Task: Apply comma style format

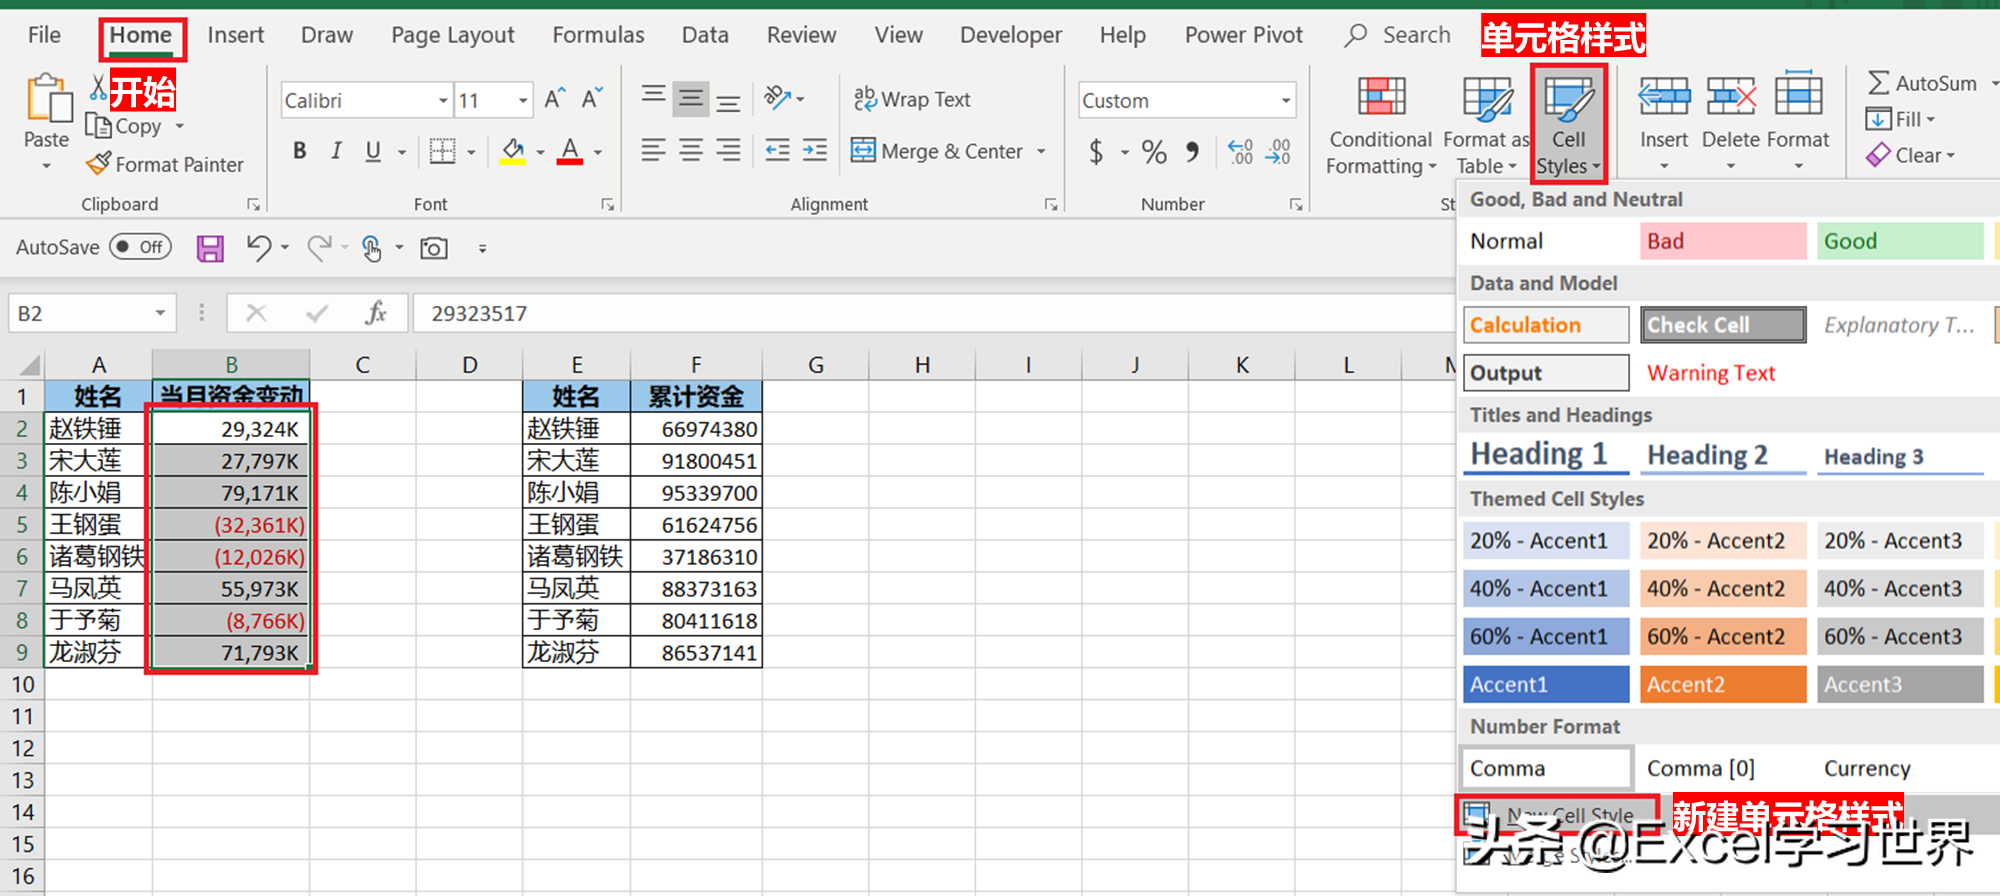Action: (1192, 152)
